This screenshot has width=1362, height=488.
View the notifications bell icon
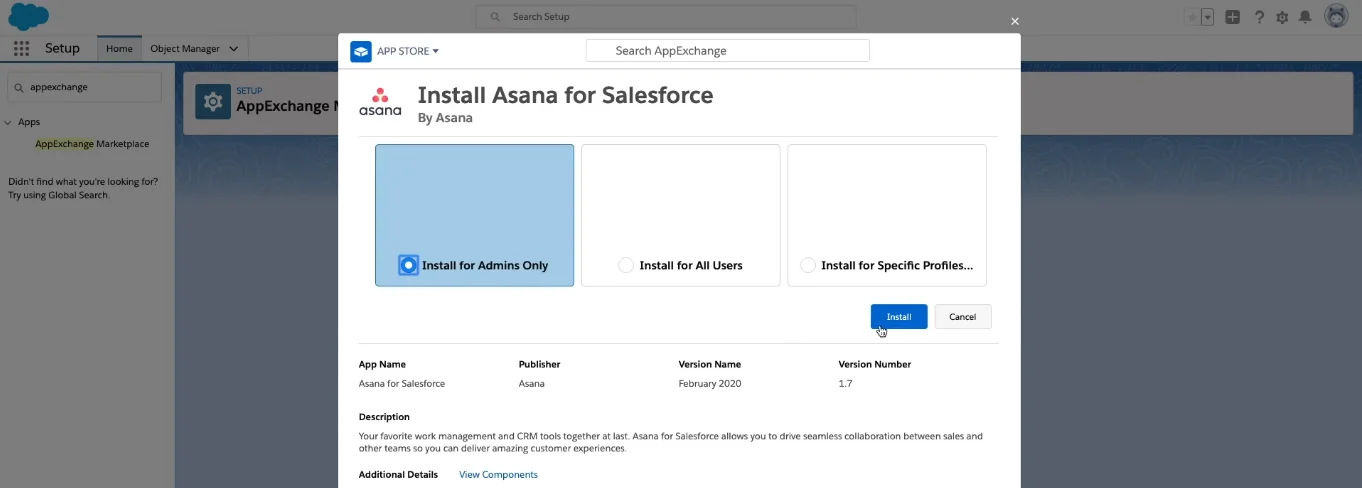tap(1305, 17)
